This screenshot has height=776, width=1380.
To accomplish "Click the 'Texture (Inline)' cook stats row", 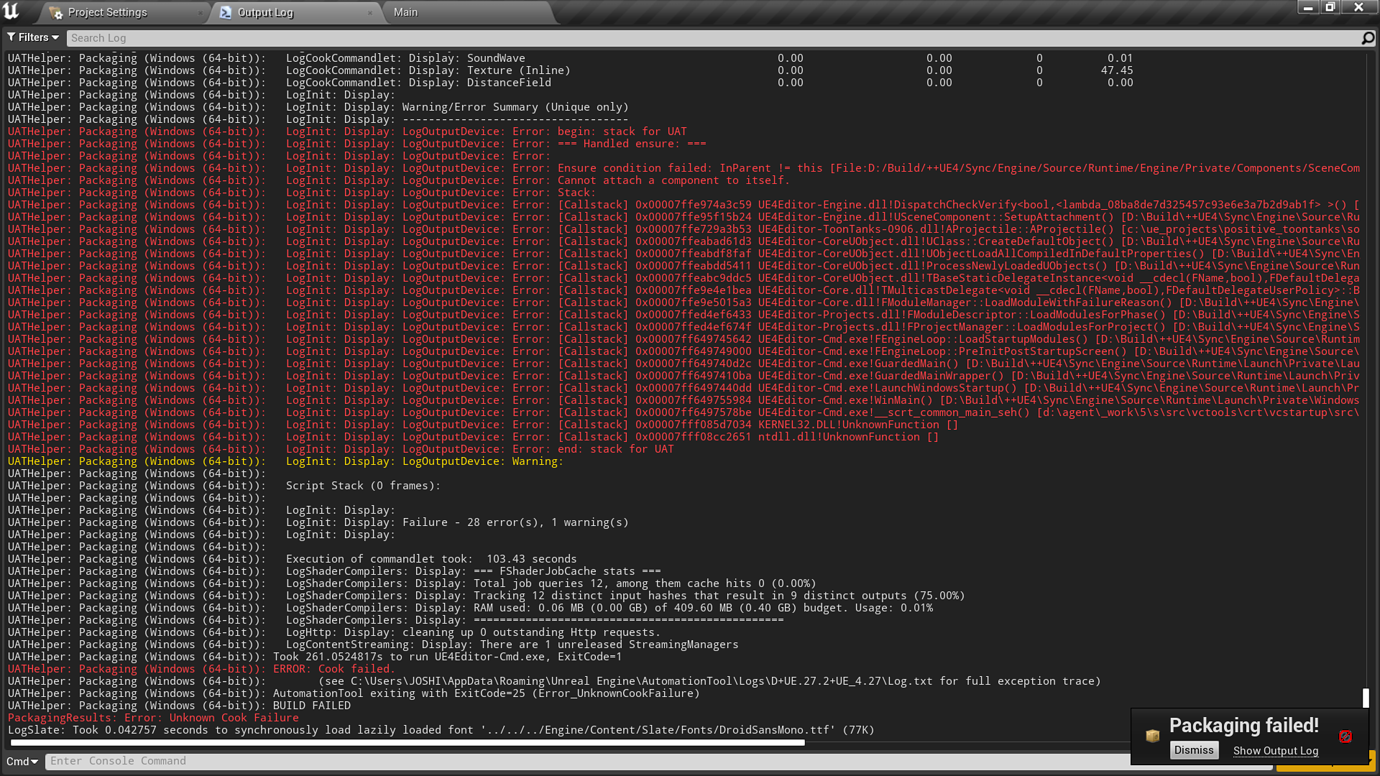I will pos(570,70).
